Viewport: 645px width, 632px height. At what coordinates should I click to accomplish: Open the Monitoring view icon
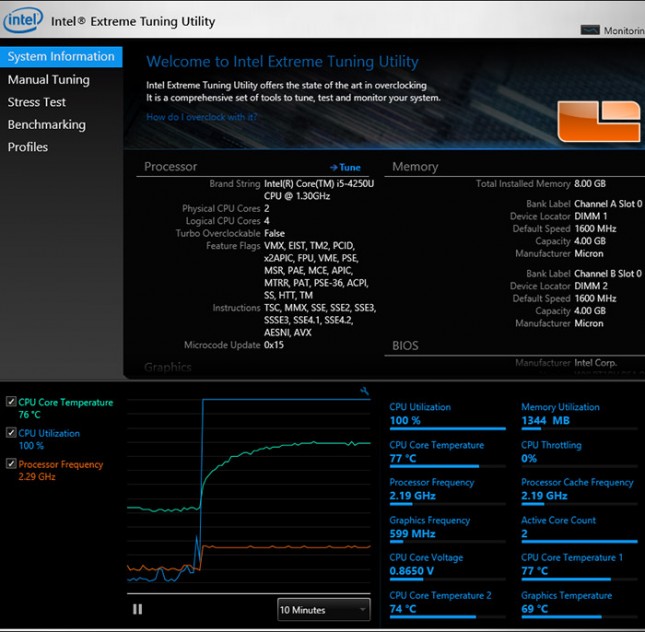tap(589, 30)
